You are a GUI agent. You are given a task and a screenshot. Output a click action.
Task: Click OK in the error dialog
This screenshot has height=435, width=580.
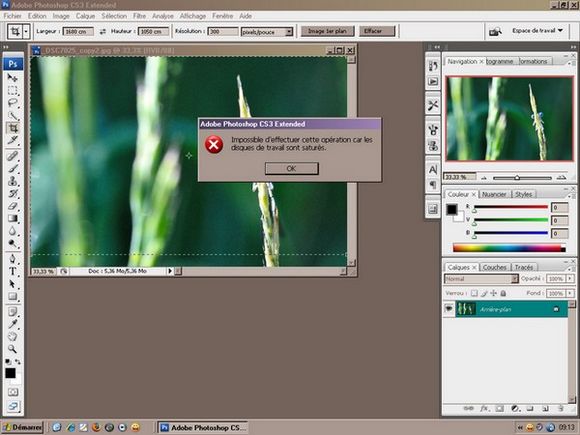tap(291, 168)
